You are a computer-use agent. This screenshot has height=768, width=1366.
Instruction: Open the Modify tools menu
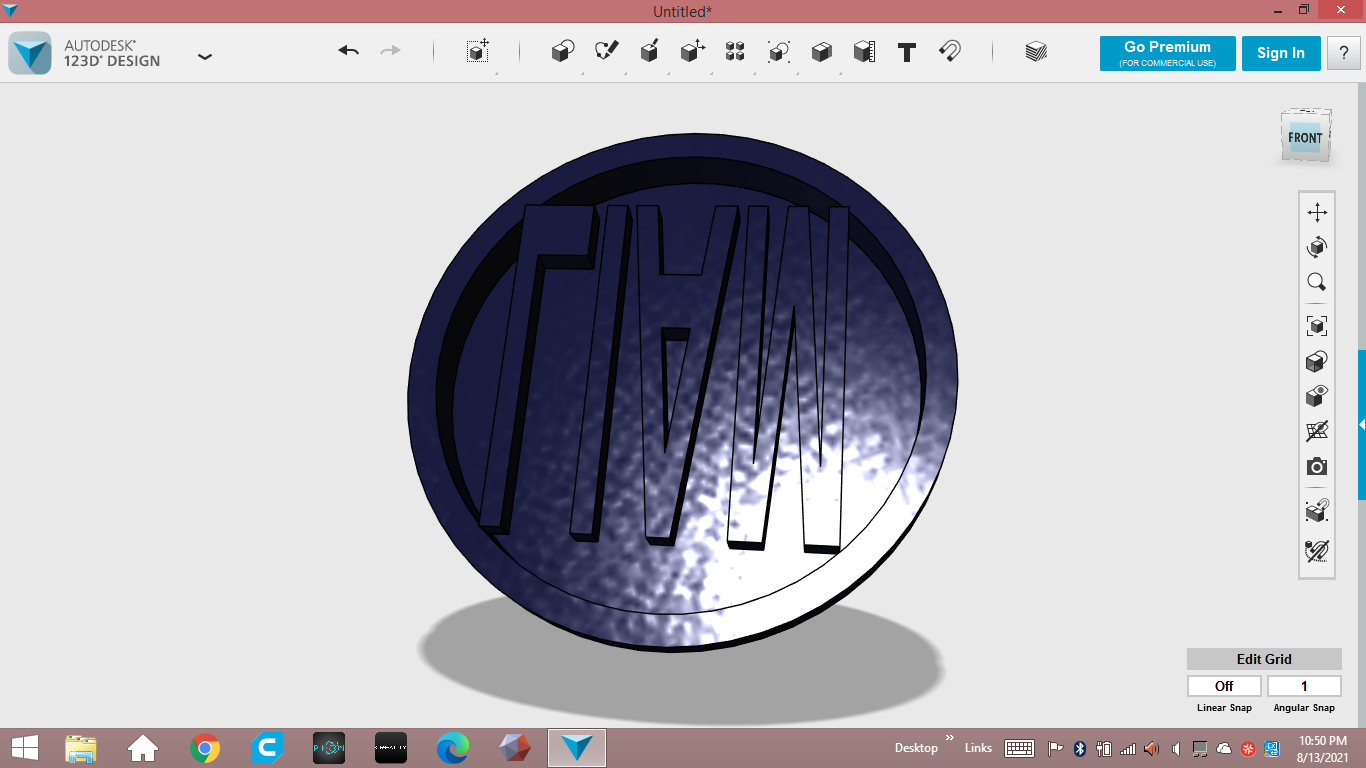pyautogui.click(x=693, y=51)
